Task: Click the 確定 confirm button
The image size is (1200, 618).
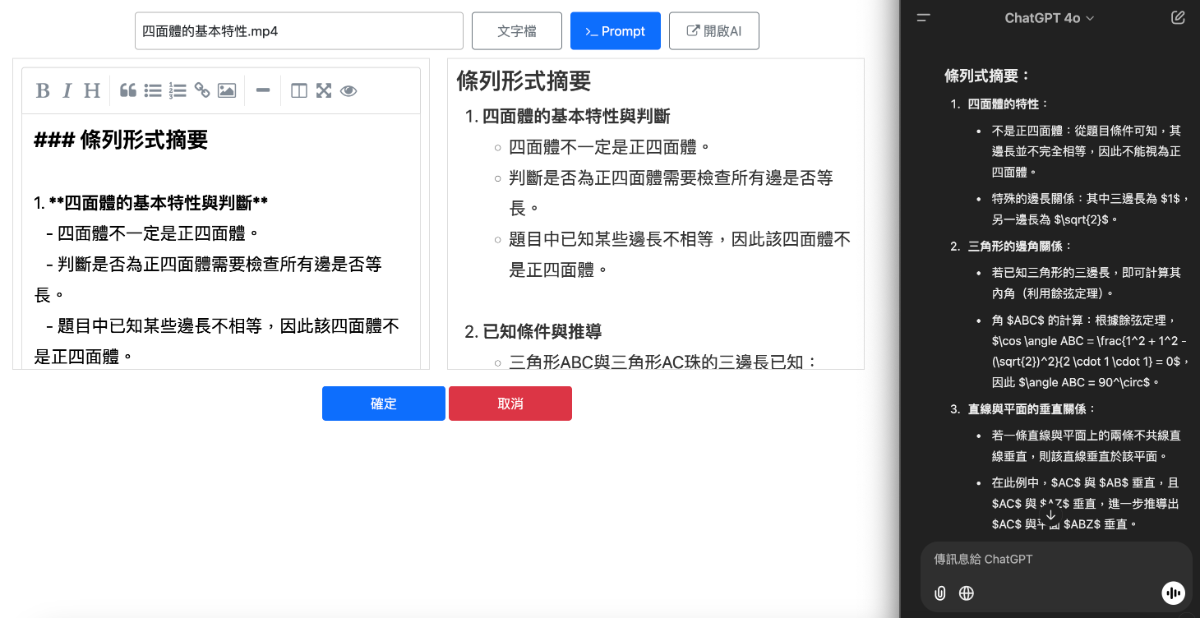Action: click(383, 404)
